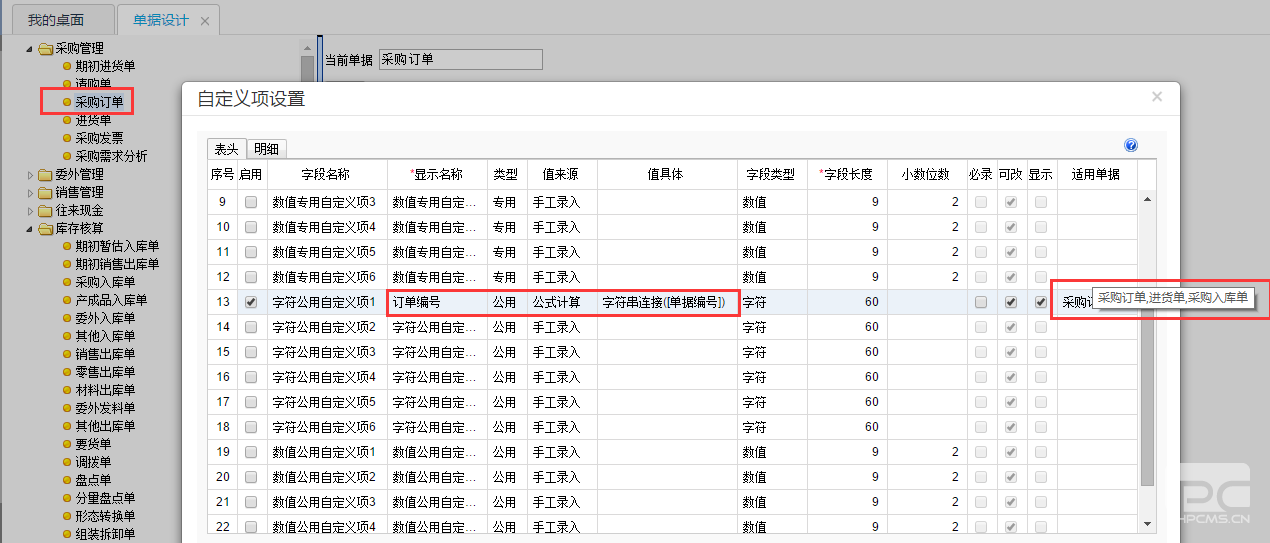The height and width of the screenshot is (543, 1270).
Task: Disable the 启用 checkbox in row 13
Action: [251, 302]
